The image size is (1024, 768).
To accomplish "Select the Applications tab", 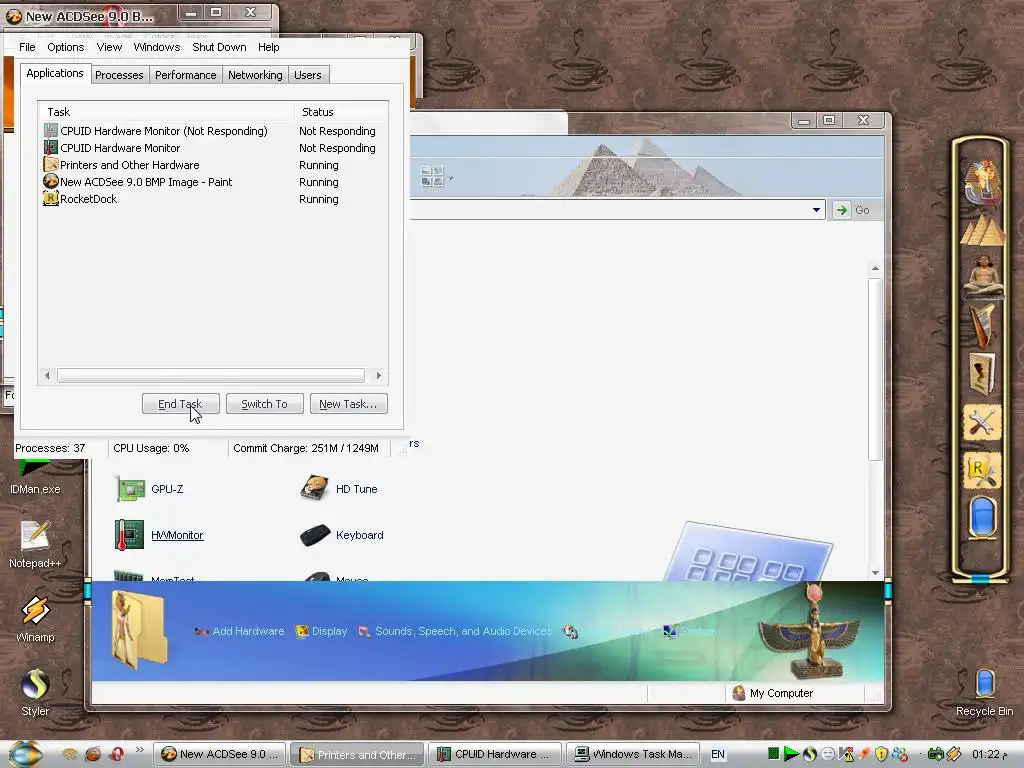I will 55,73.
